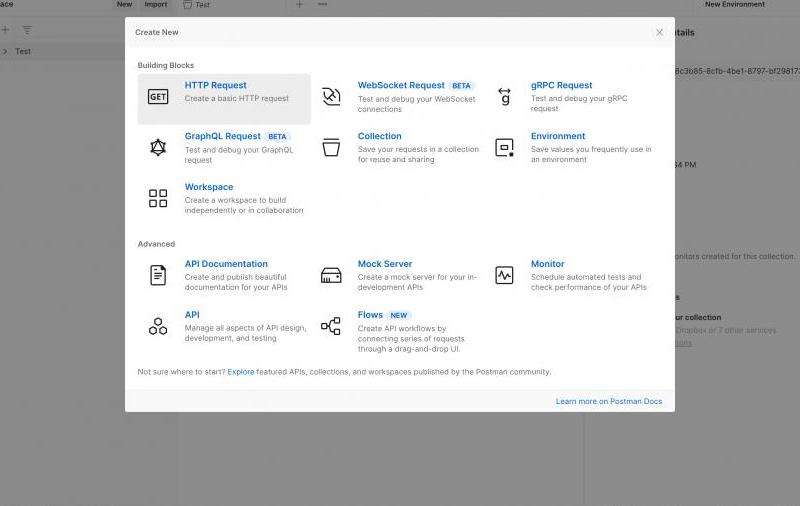Select GraphQL Request title link
Viewport: 800px width, 506px height.
pos(222,136)
